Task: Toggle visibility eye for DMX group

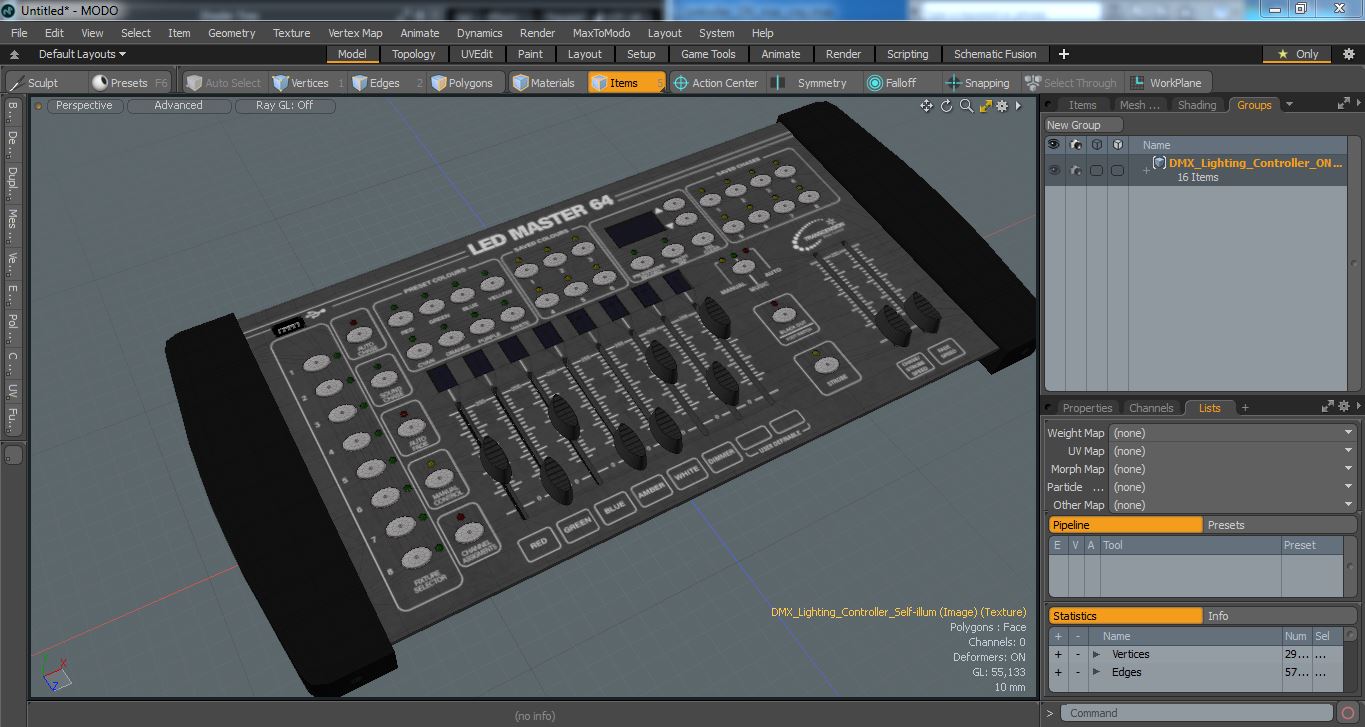Action: coord(1053,170)
